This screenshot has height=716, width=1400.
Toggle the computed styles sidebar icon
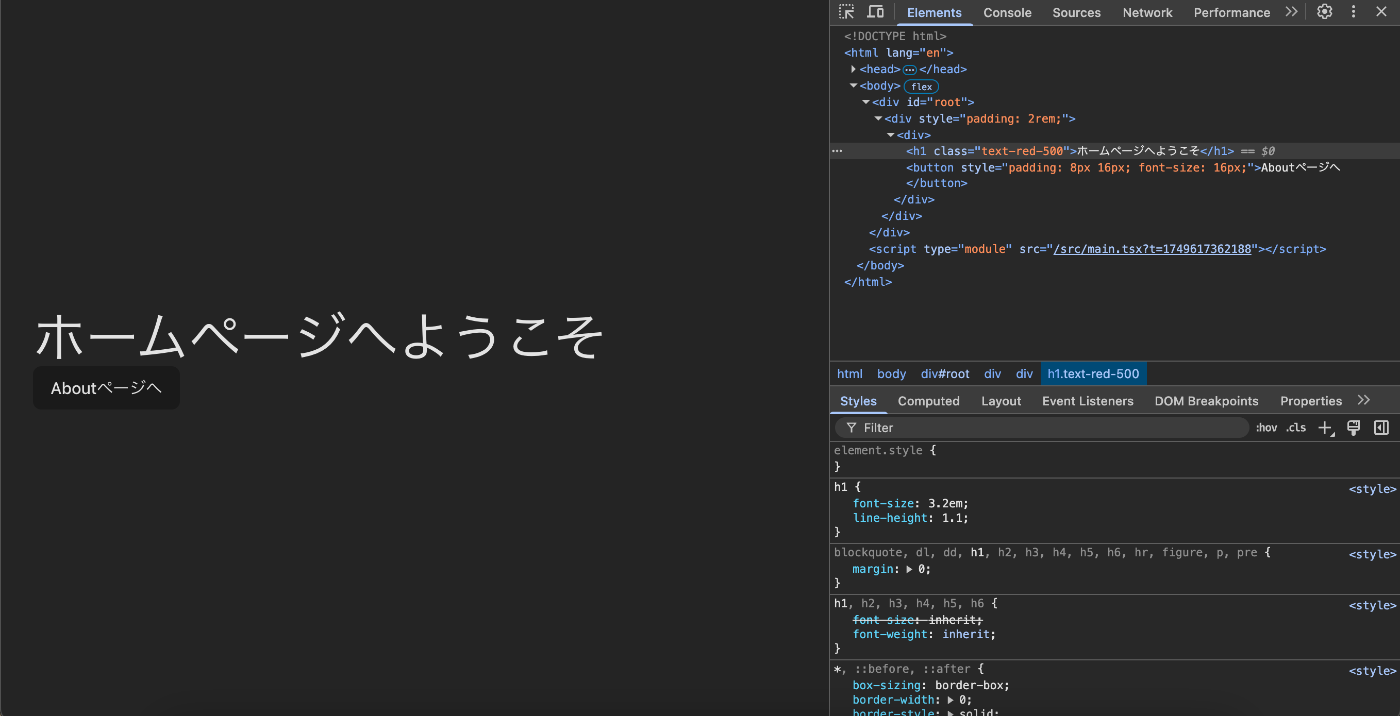coord(1381,428)
